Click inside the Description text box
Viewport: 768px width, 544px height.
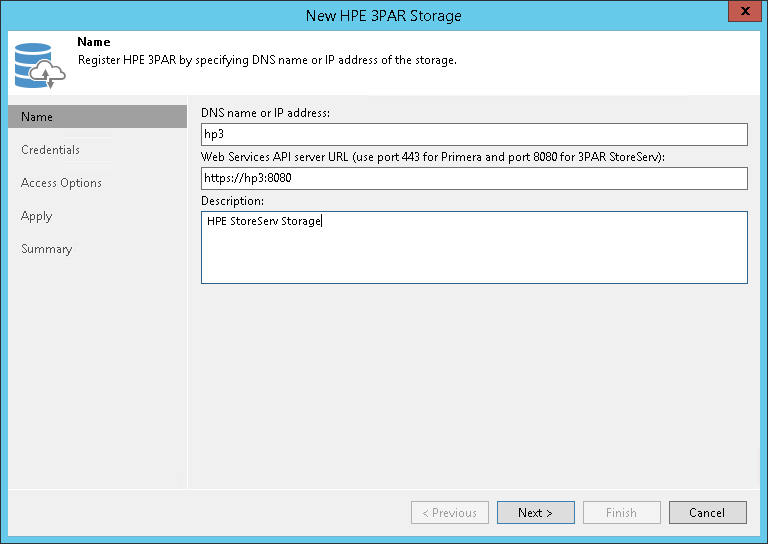coord(474,247)
